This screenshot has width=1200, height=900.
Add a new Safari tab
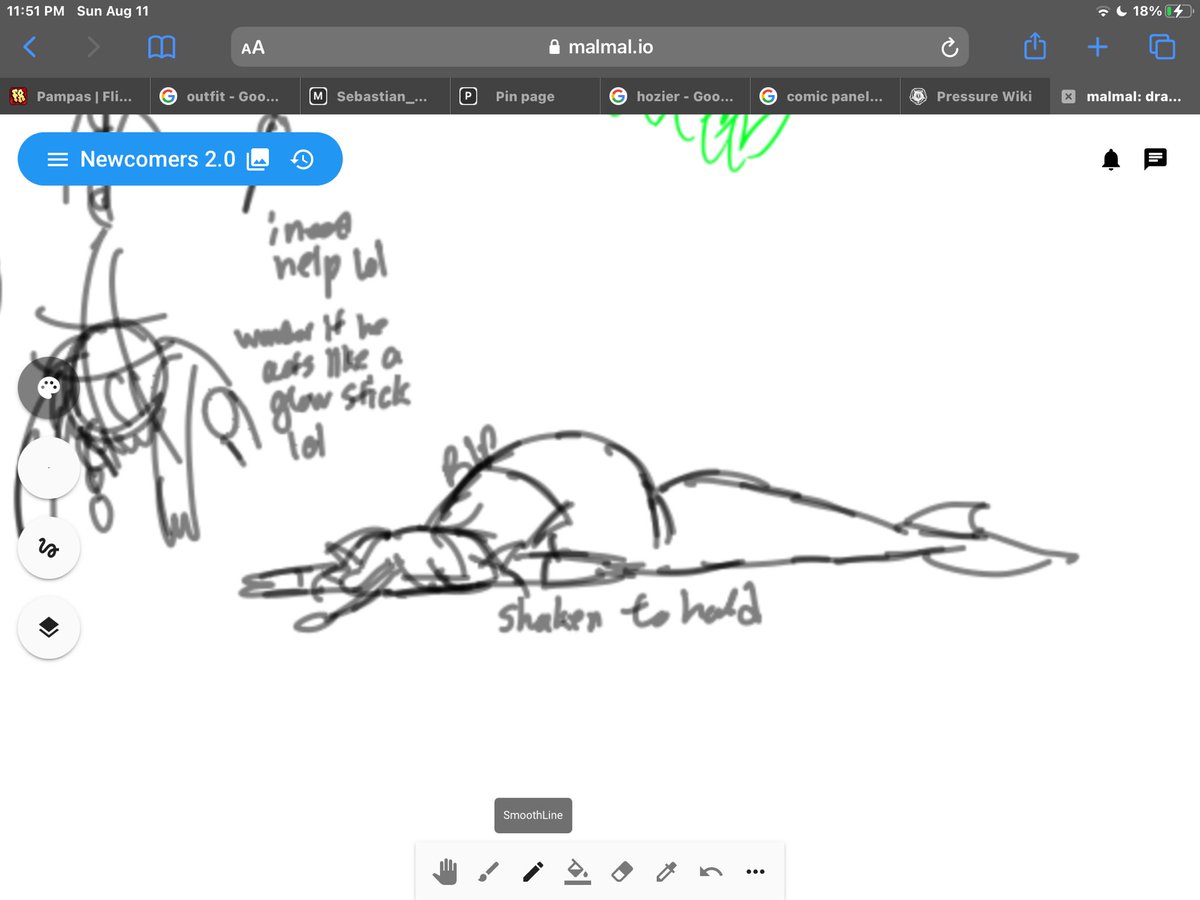pyautogui.click(x=1098, y=47)
